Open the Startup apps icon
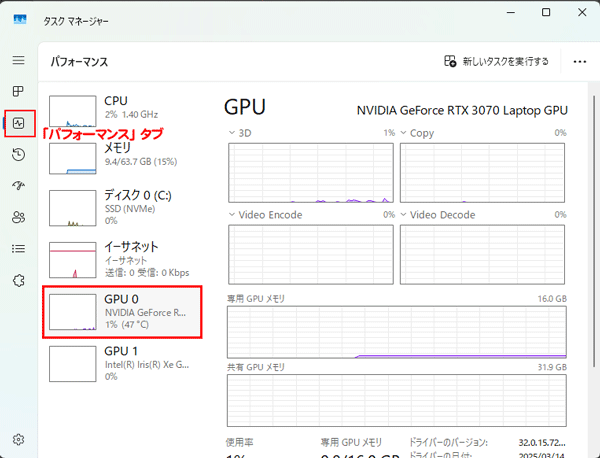The height and width of the screenshot is (458, 600). (x=18, y=186)
